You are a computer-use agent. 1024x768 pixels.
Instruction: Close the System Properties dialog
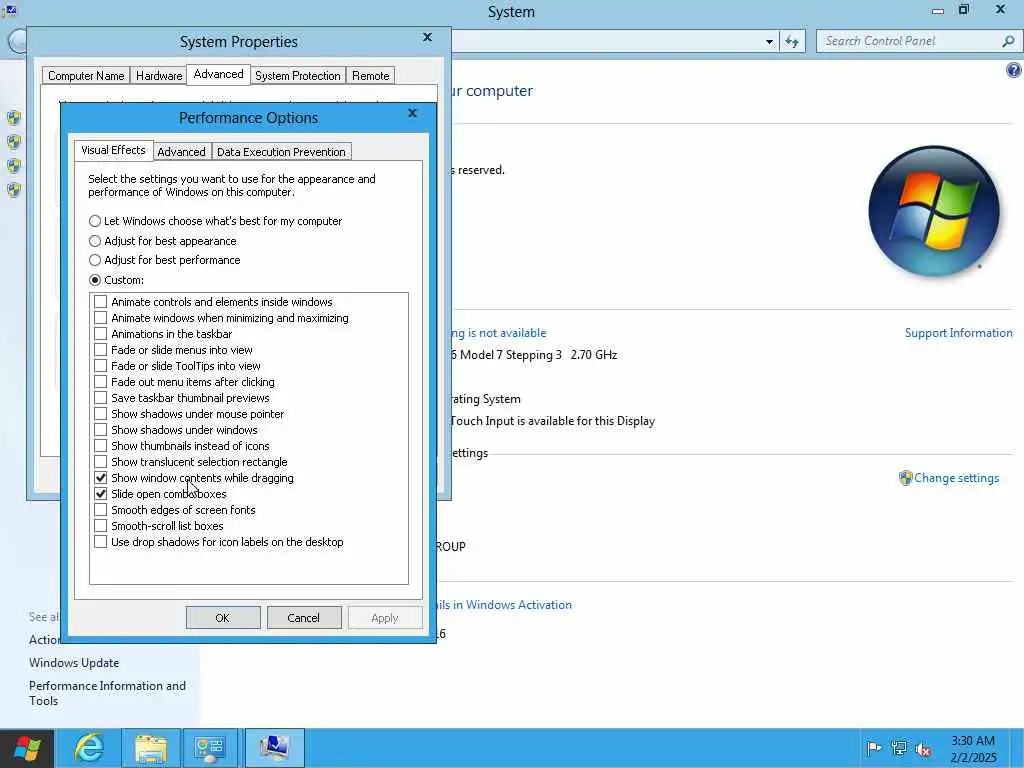pos(427,37)
